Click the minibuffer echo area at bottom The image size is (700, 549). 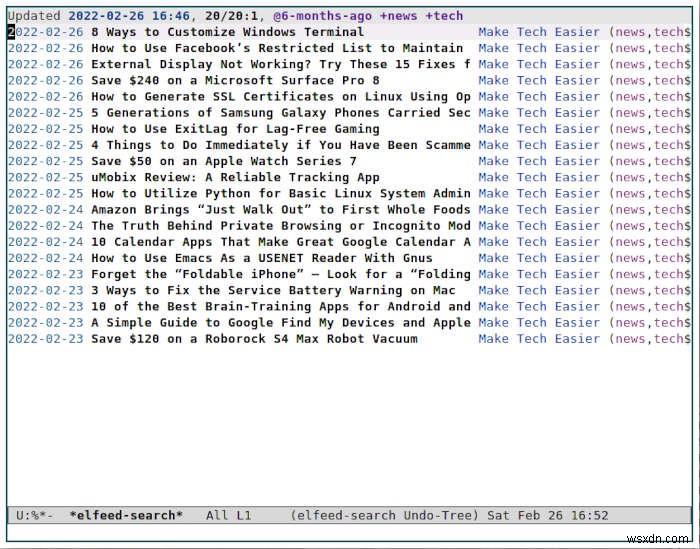[349, 532]
